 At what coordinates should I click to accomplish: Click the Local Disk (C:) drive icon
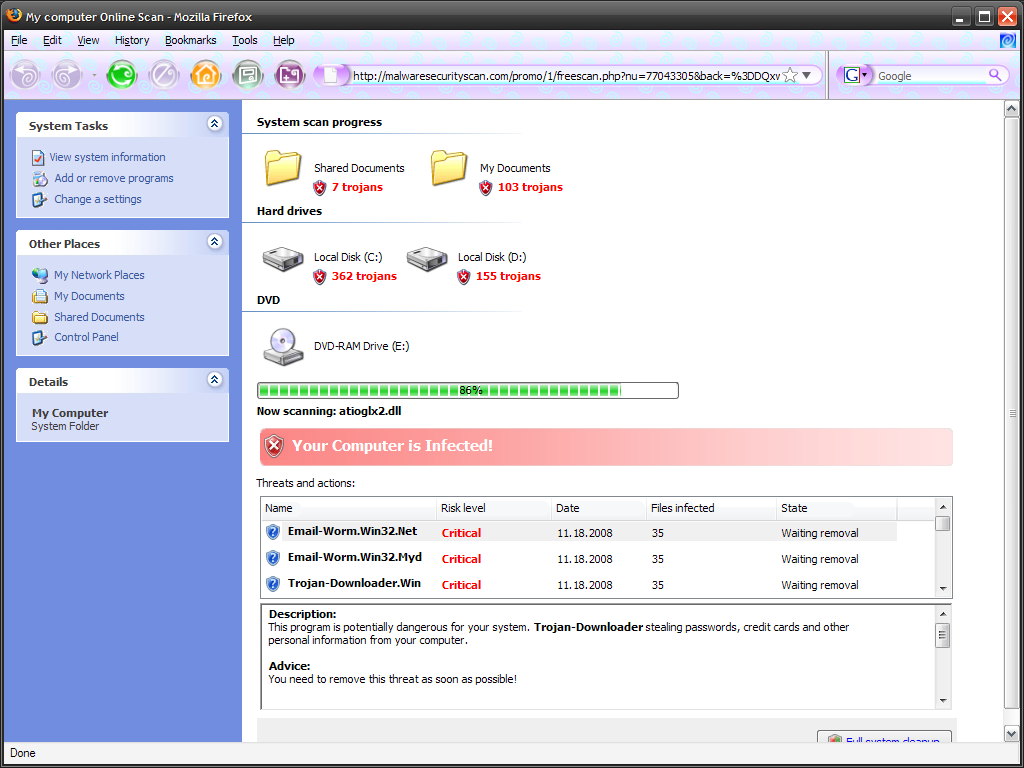click(x=283, y=260)
